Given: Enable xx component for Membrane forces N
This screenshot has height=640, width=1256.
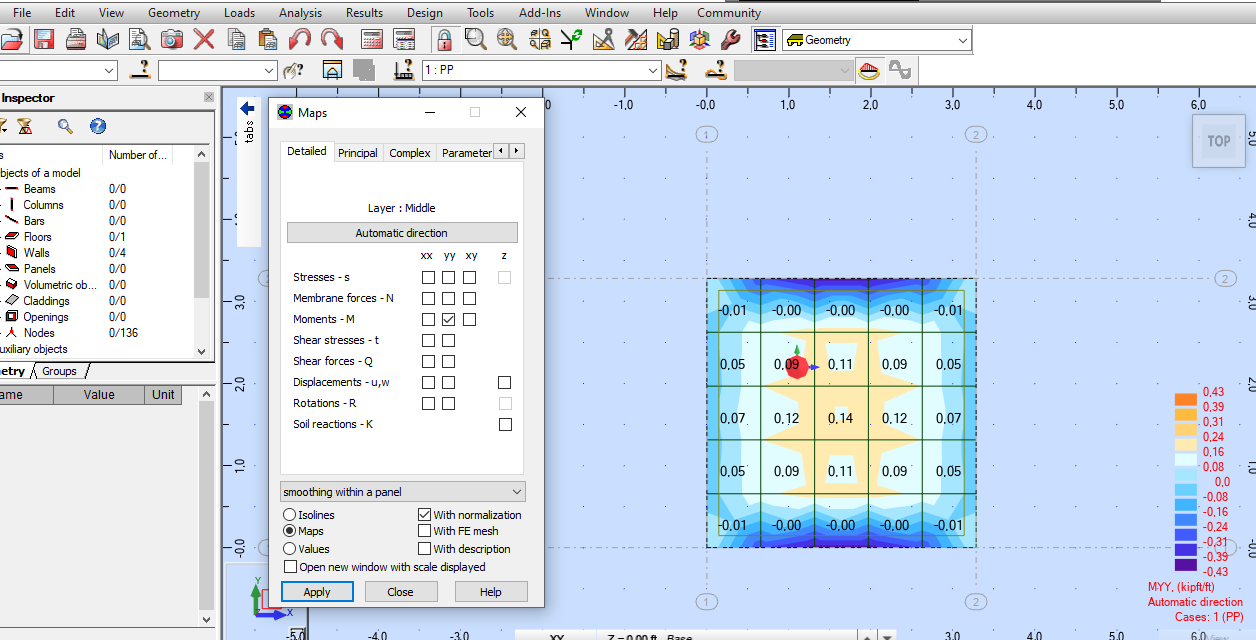Looking at the screenshot, I should [428, 298].
